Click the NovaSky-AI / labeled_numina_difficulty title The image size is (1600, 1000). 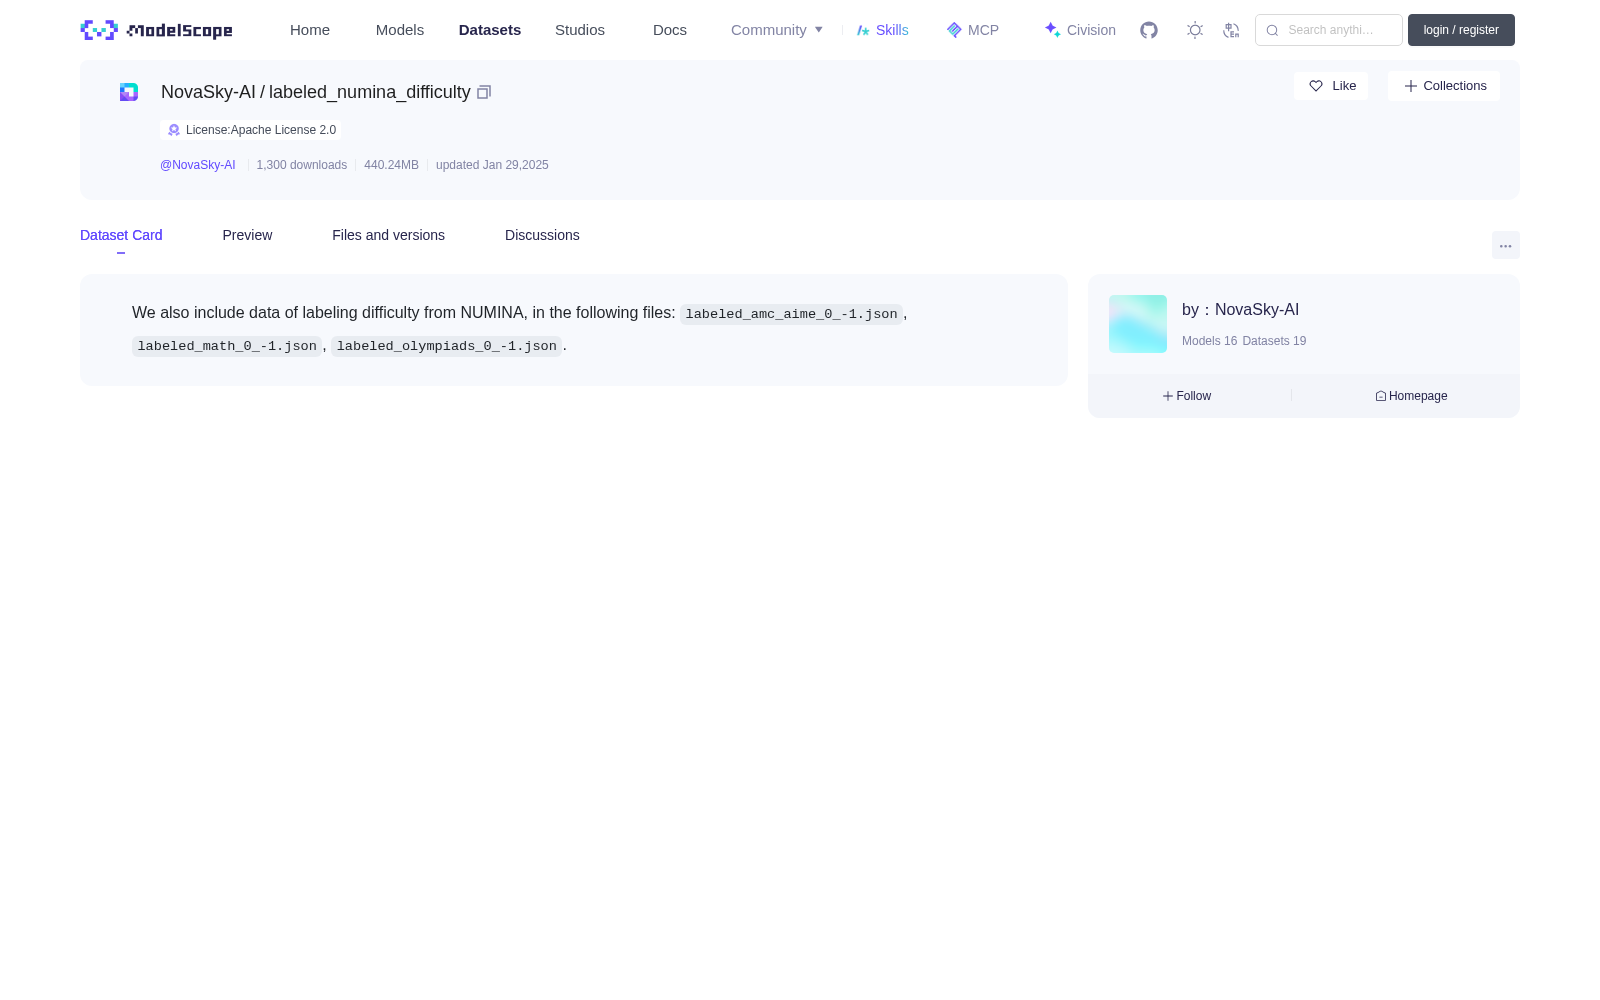[x=316, y=92]
